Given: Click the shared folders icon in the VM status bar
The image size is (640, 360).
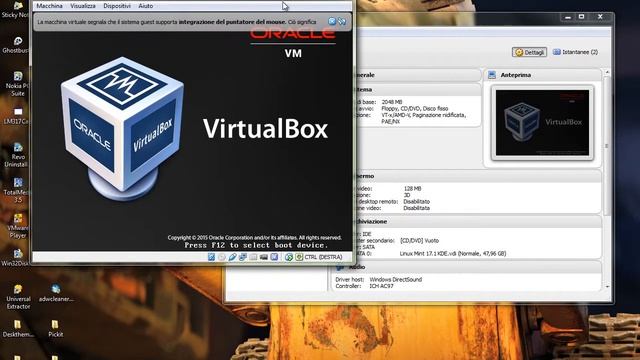Looking at the screenshot, I should [x=253, y=257].
